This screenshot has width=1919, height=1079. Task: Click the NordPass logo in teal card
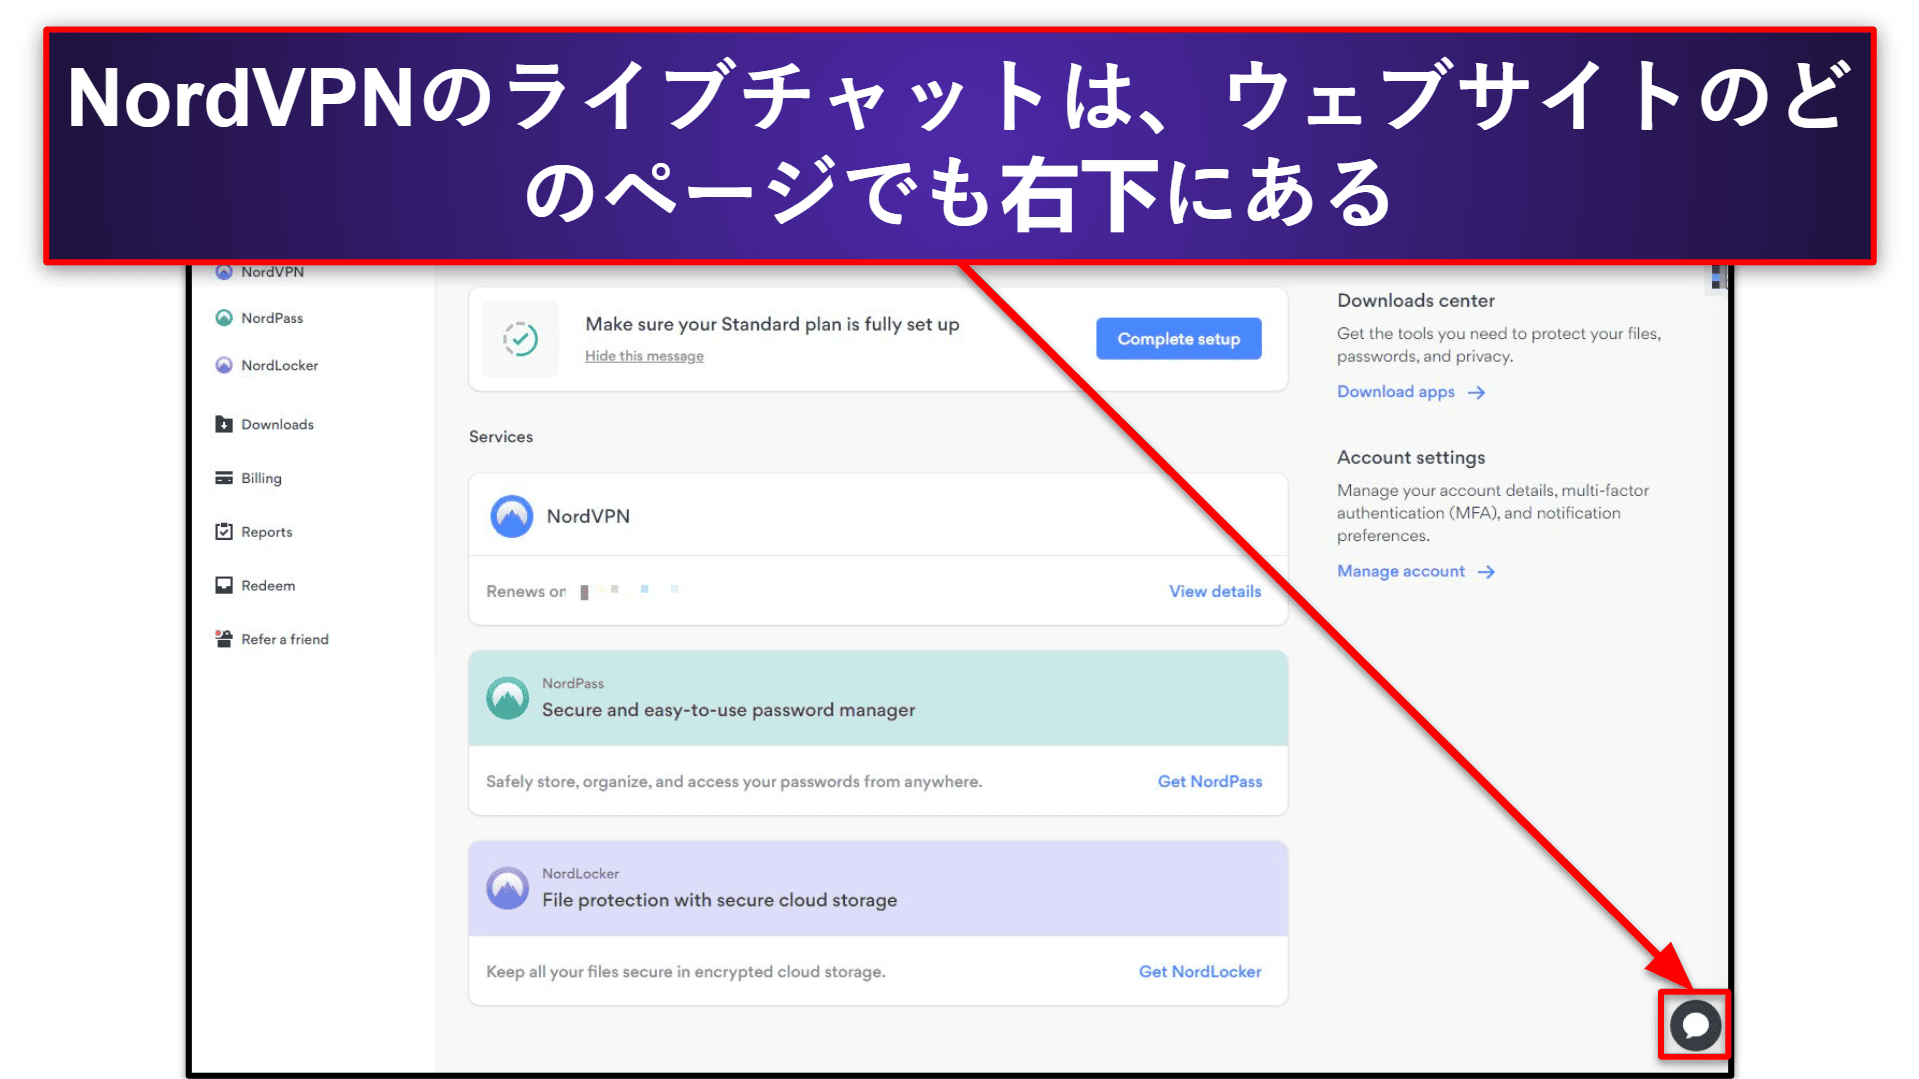coord(507,698)
